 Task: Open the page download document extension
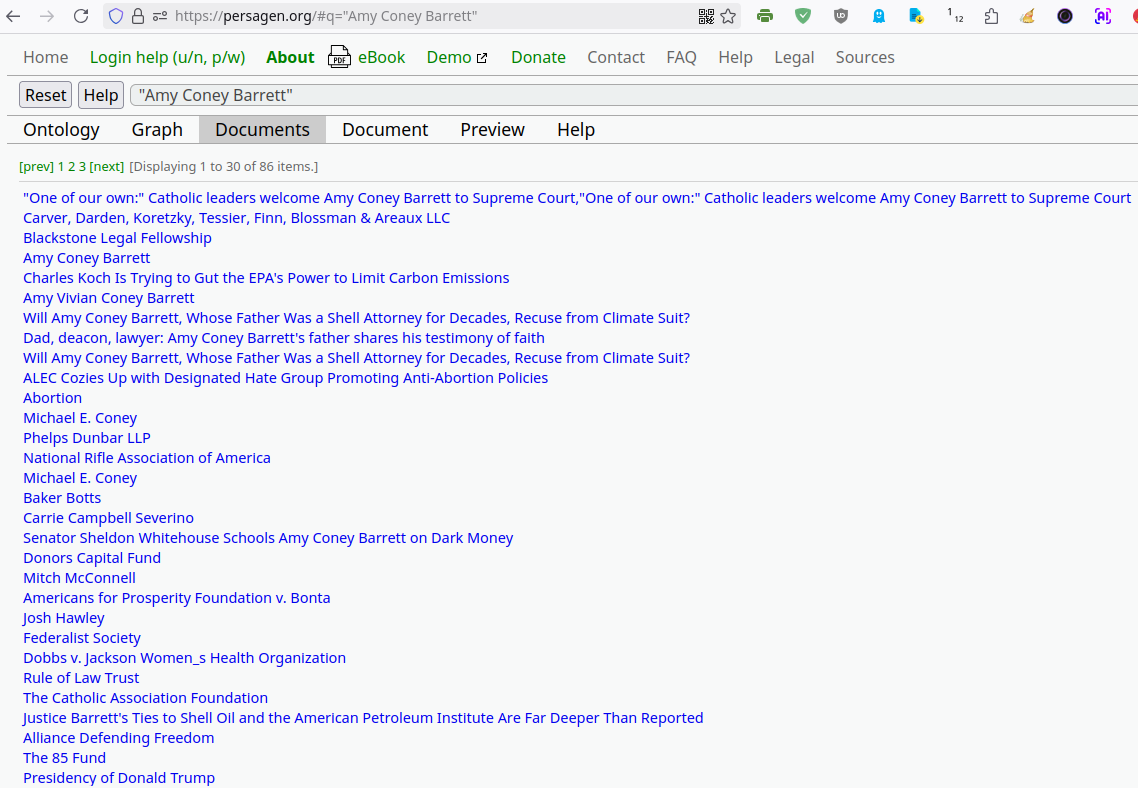[917, 16]
